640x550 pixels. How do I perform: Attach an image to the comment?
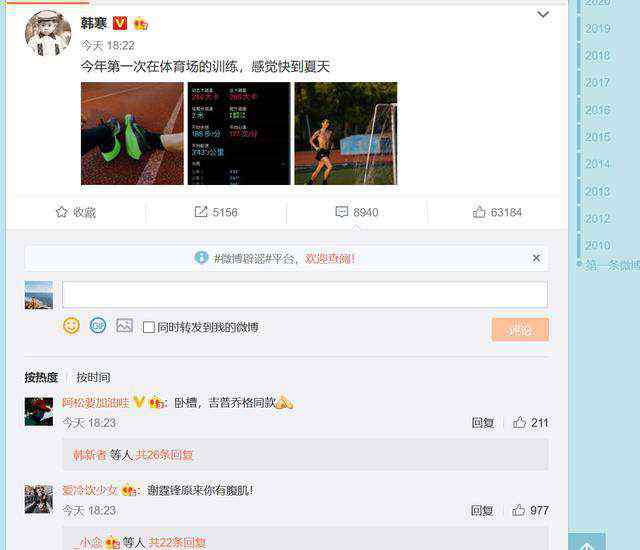click(124, 326)
